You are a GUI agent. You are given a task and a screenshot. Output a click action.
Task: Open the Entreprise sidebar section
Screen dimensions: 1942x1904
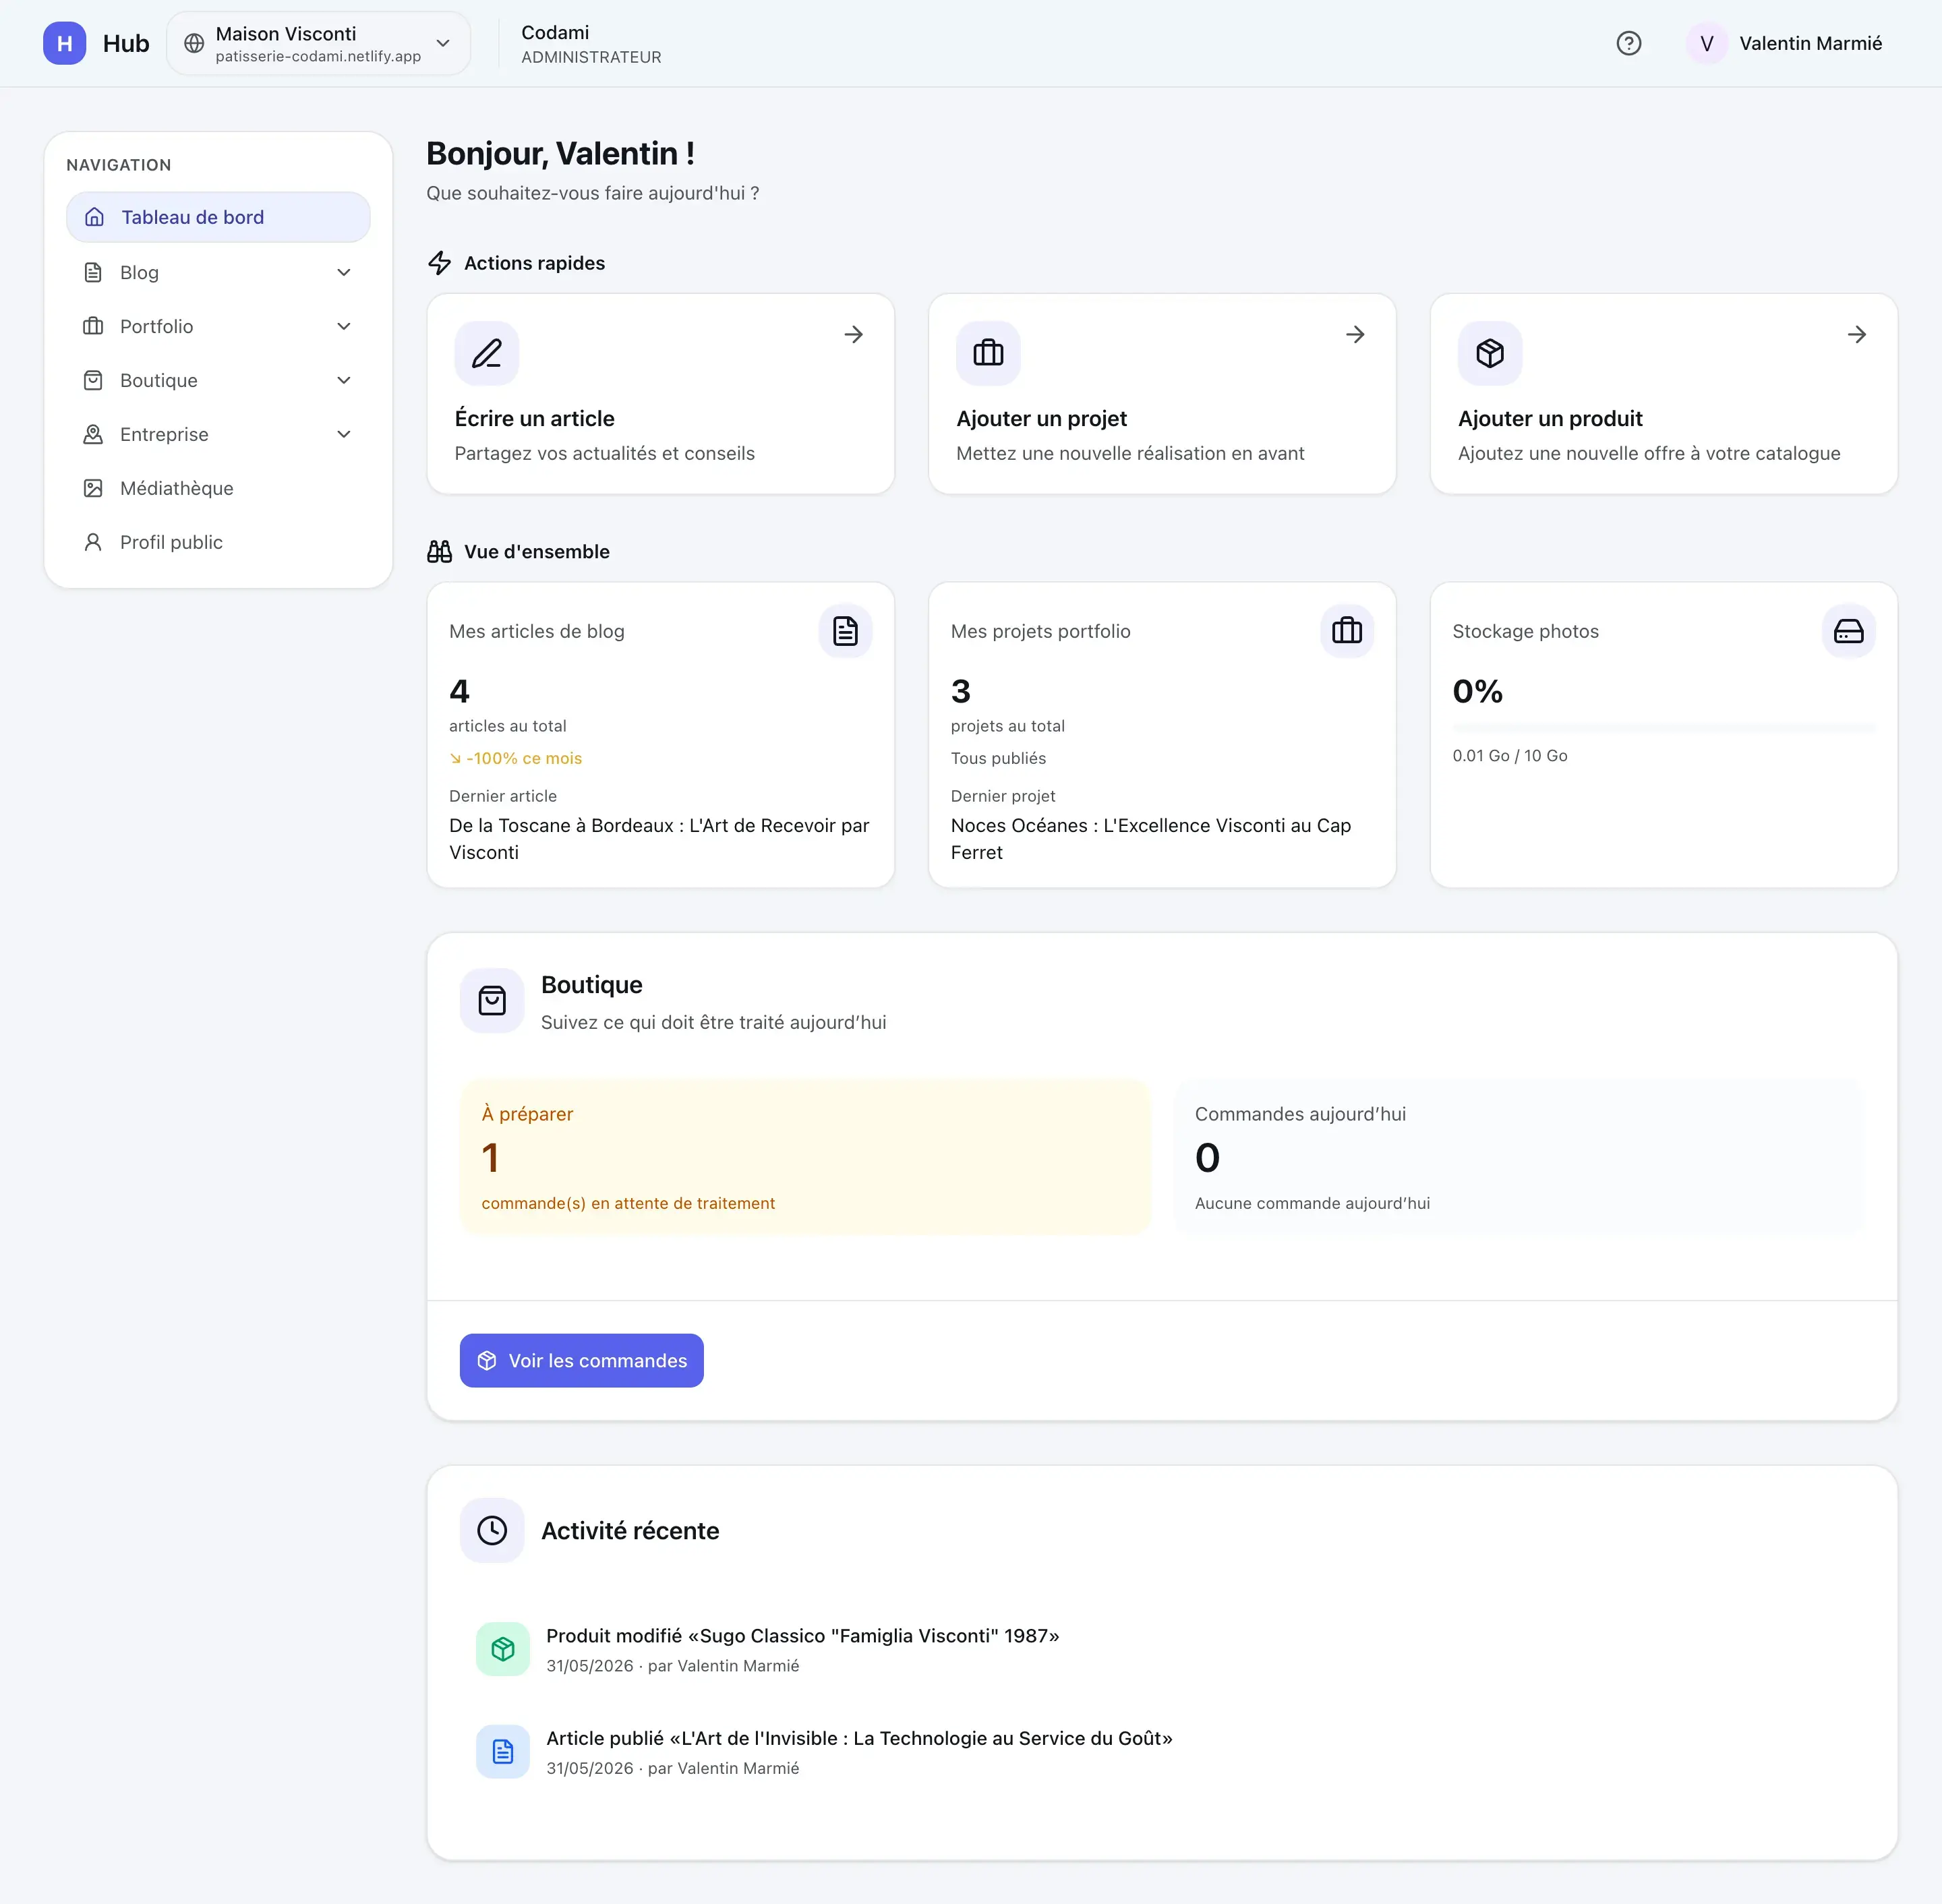(218, 434)
